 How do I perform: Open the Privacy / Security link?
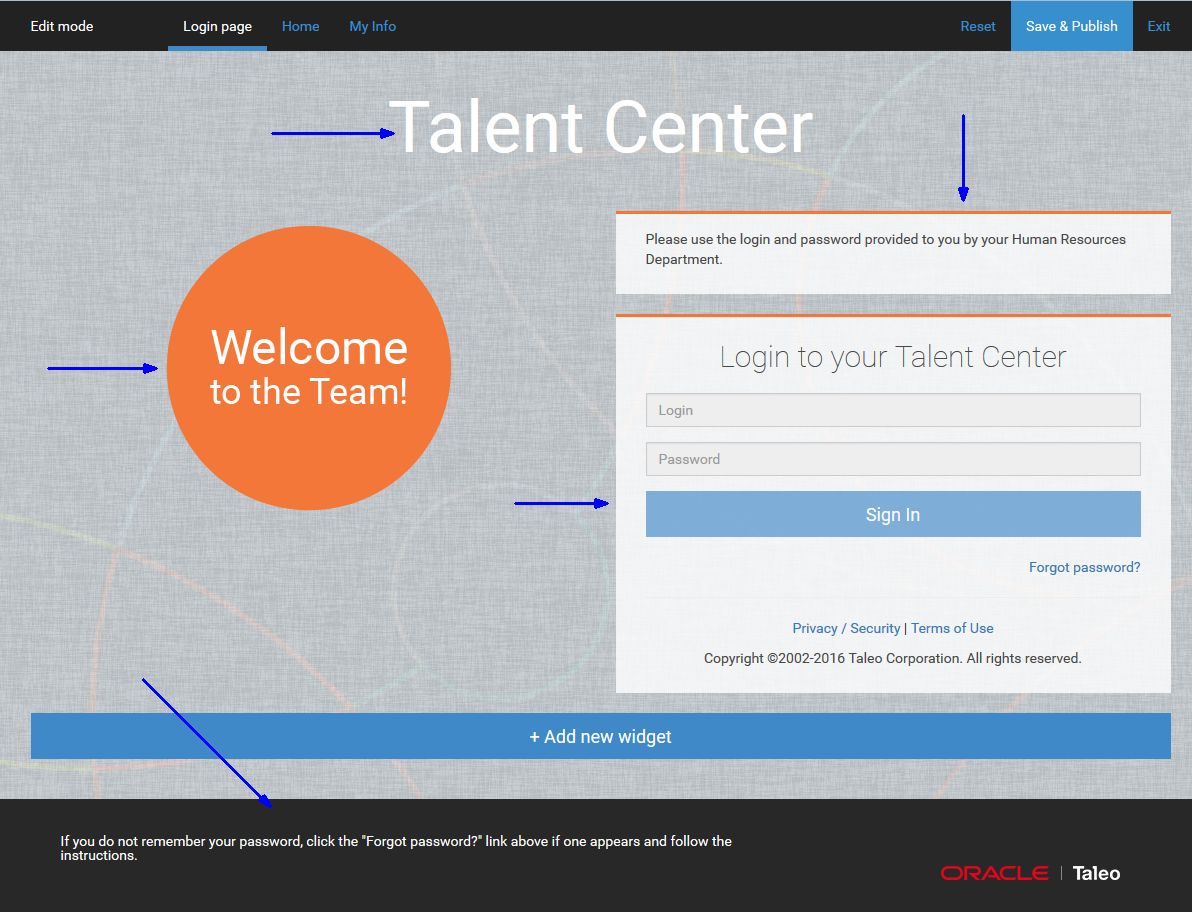pos(846,629)
